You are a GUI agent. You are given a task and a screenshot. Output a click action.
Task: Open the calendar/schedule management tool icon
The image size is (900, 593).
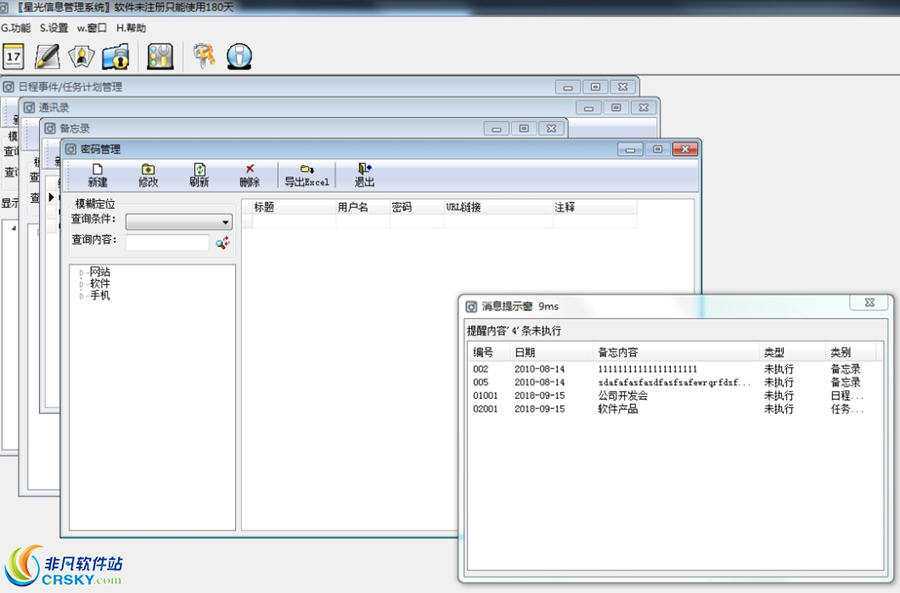(x=16, y=56)
